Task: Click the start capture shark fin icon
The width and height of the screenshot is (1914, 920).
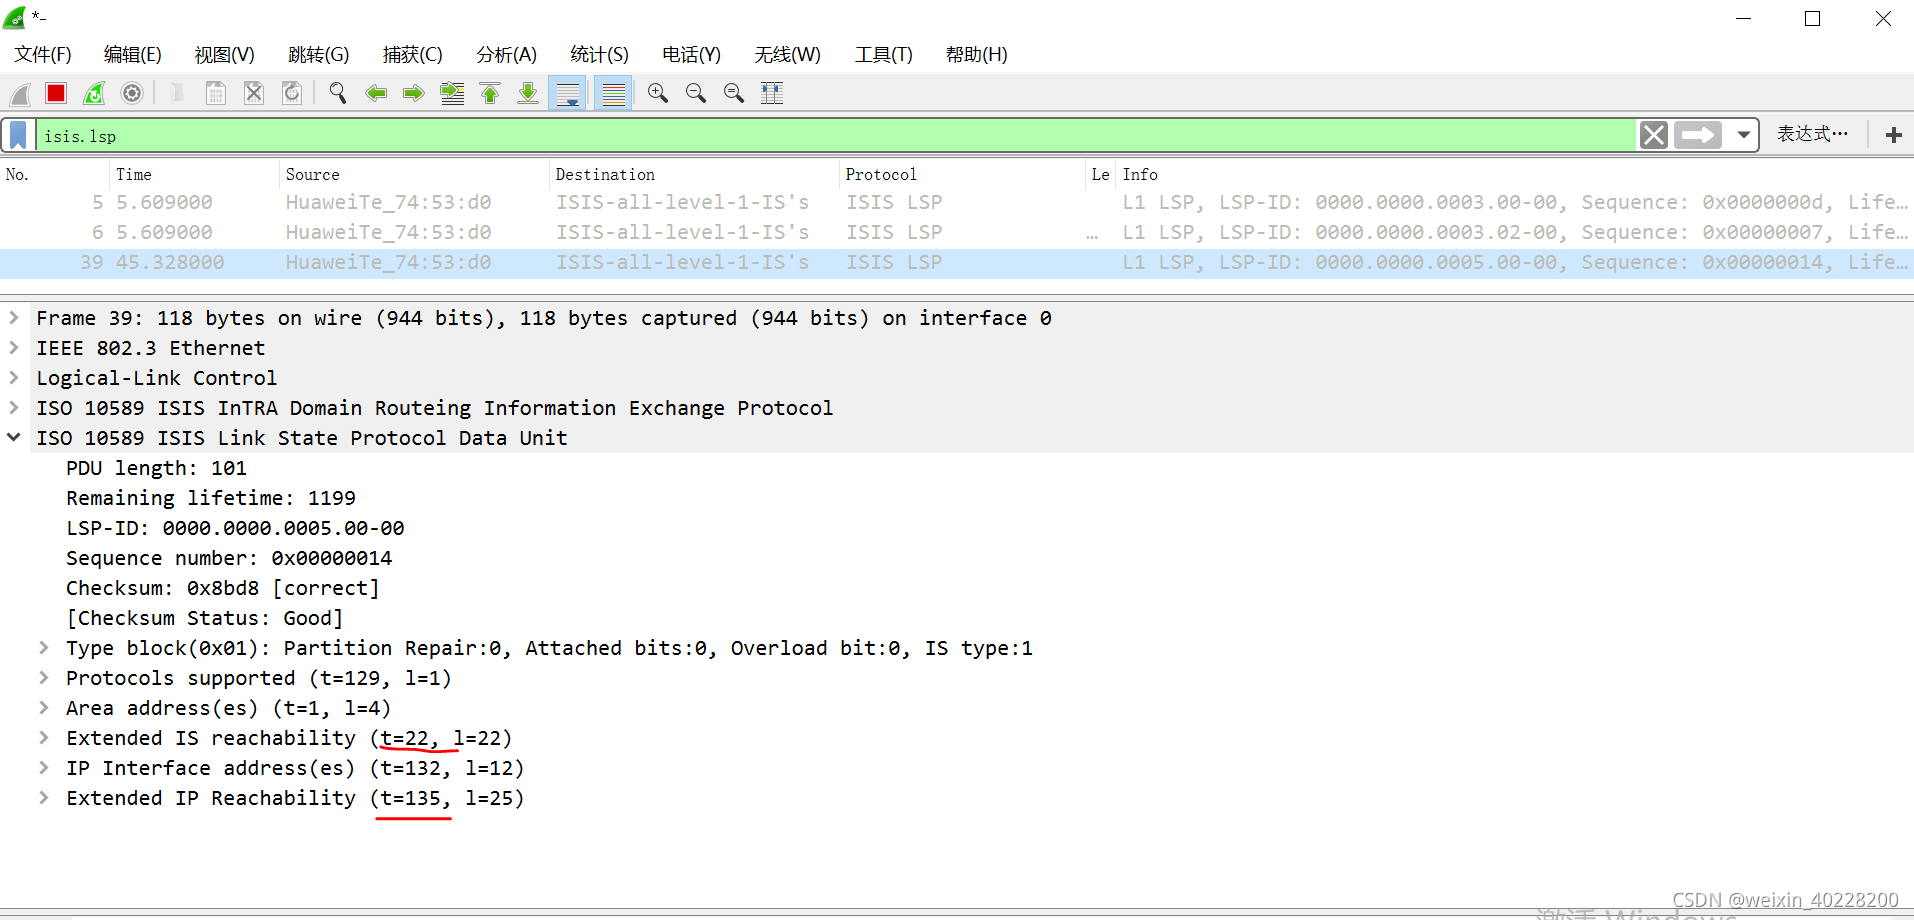Action: pos(20,94)
